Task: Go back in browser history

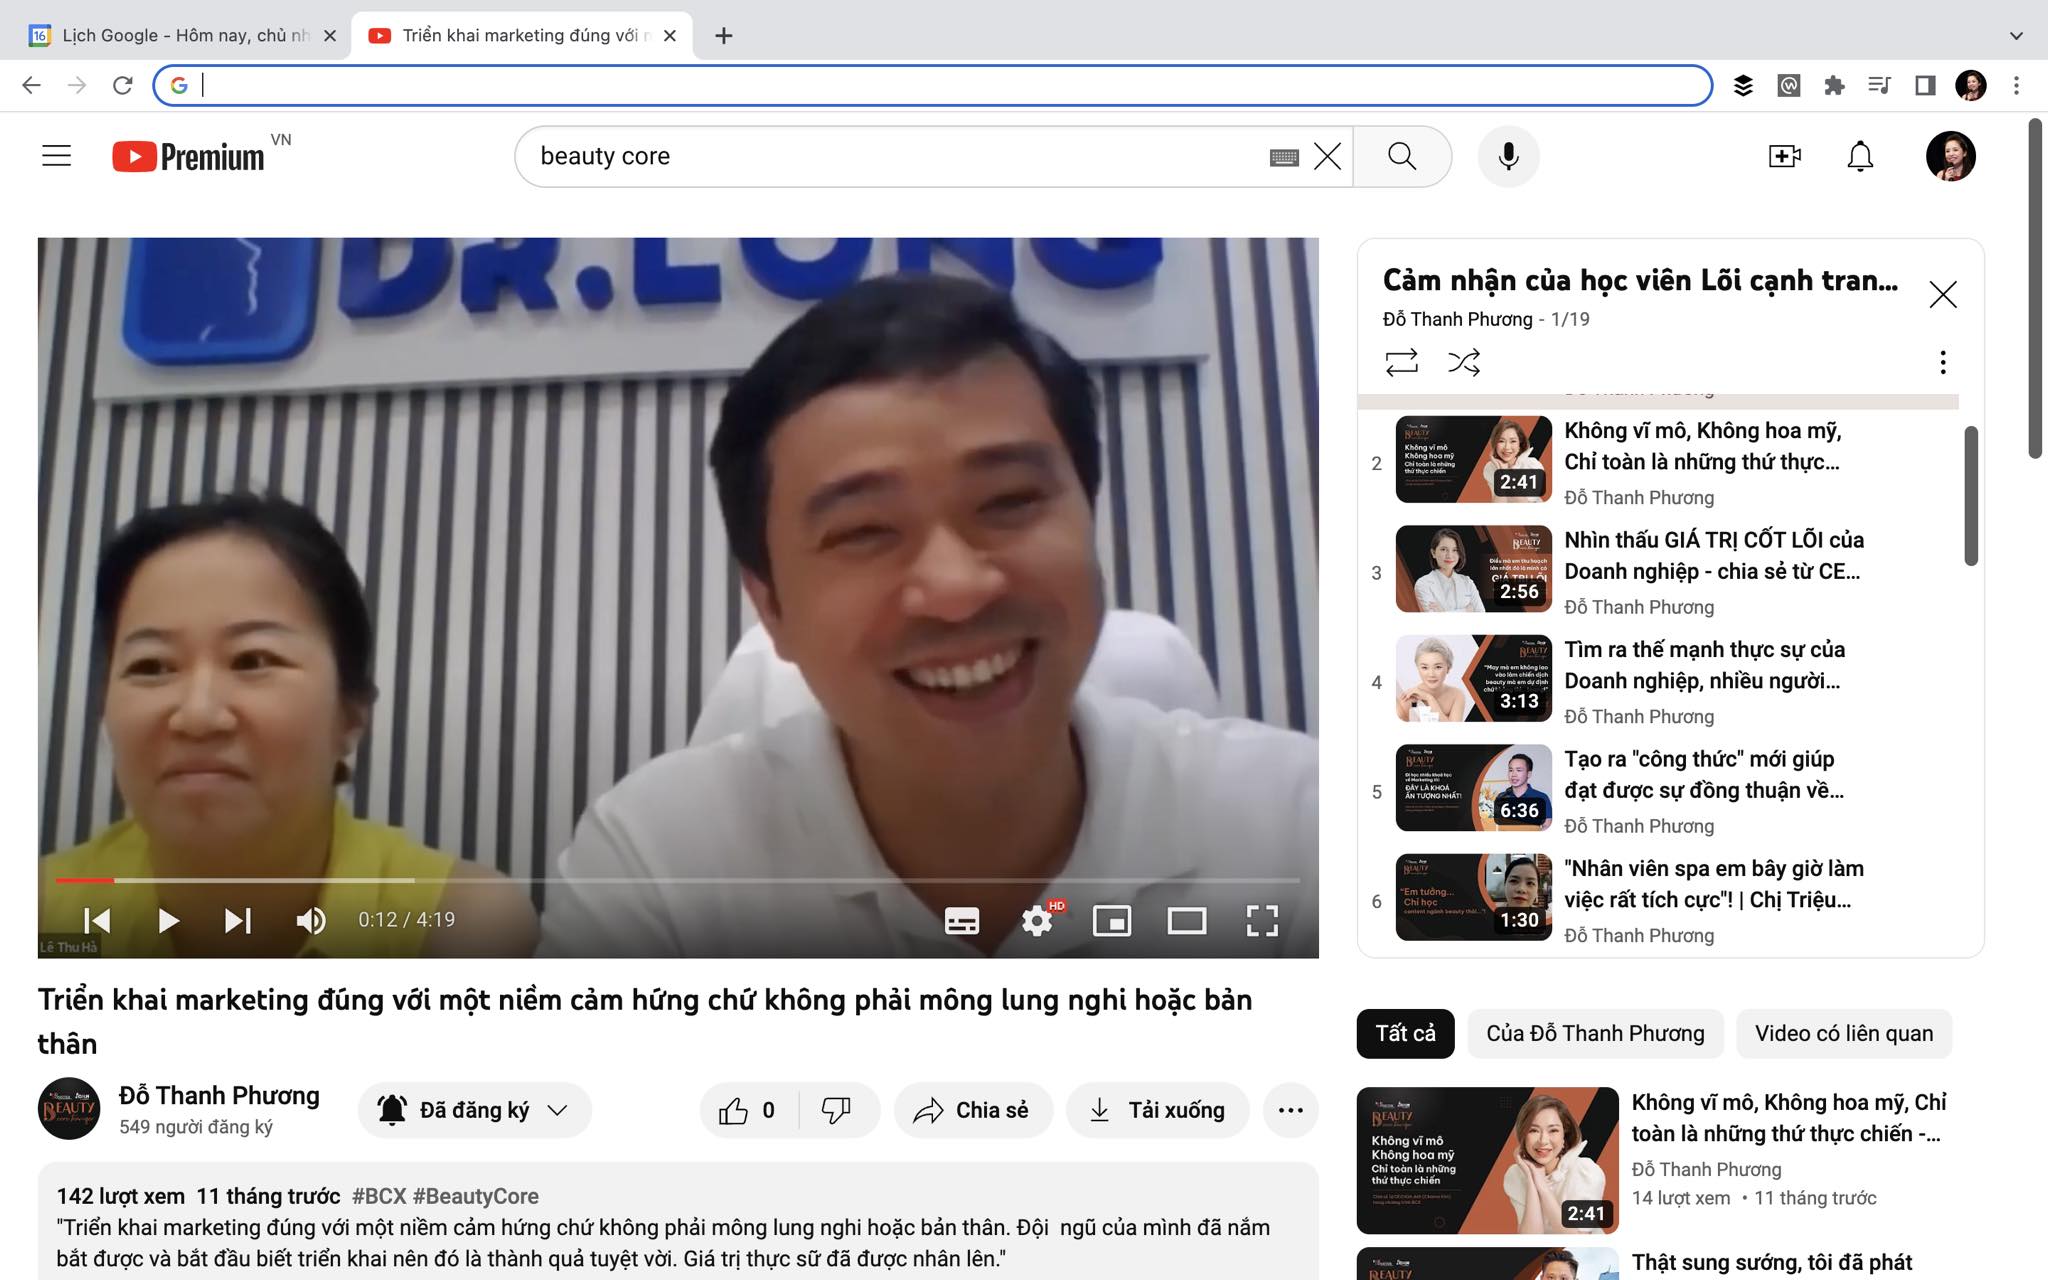Action: click(31, 85)
